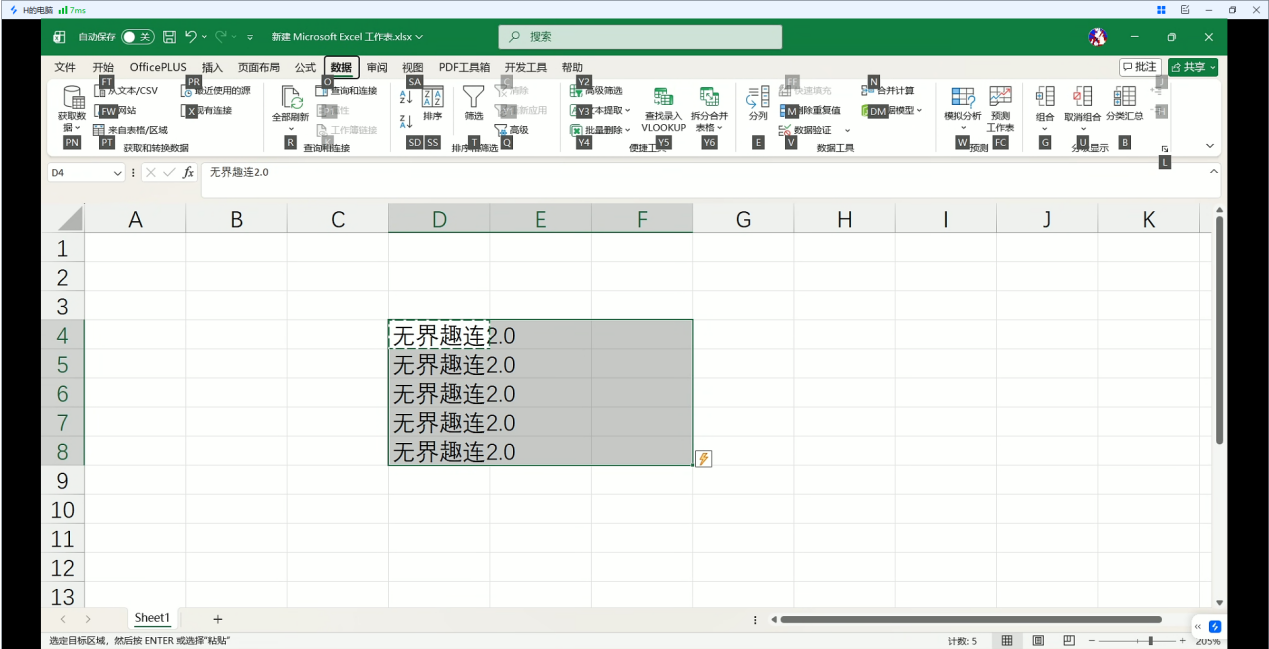Switch to Page Break Preview in status bar
The image size is (1269, 649).
(1069, 640)
